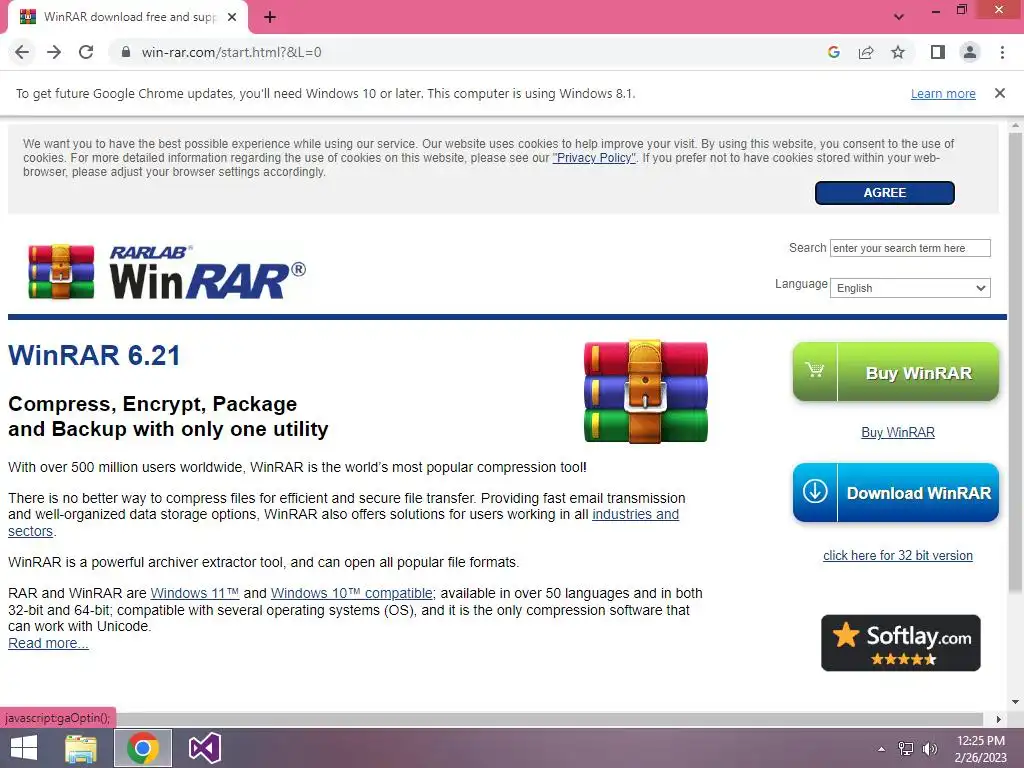Bookmark this page with the star icon
The image size is (1024, 768).
pyautogui.click(x=898, y=52)
